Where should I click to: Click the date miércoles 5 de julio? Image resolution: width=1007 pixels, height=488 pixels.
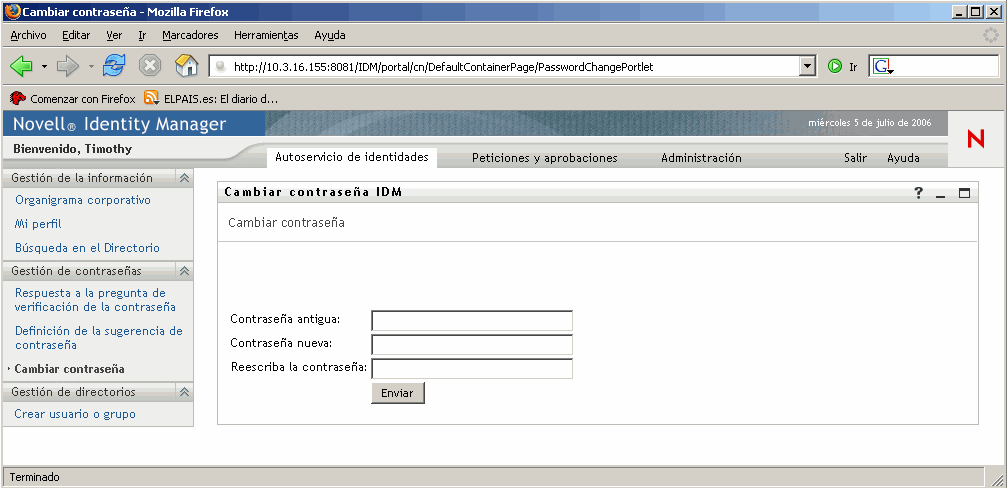[x=869, y=123]
